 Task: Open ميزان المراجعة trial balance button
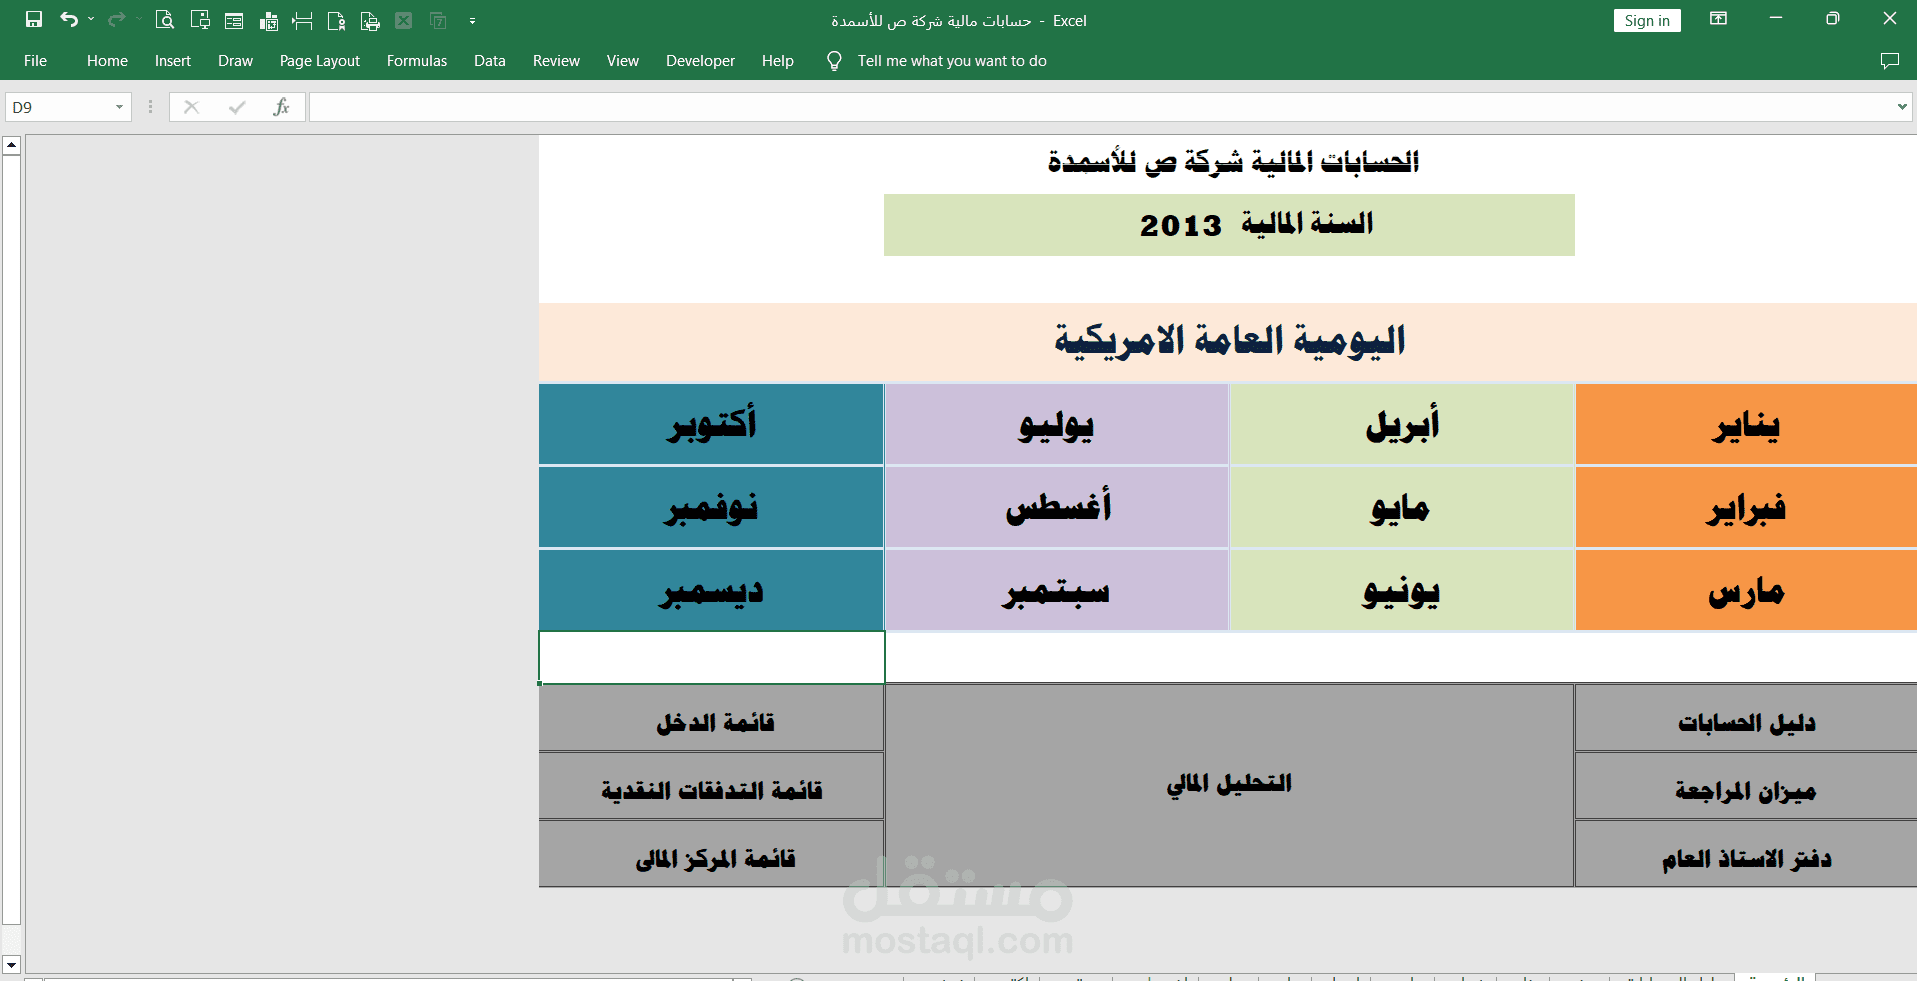tap(1746, 787)
